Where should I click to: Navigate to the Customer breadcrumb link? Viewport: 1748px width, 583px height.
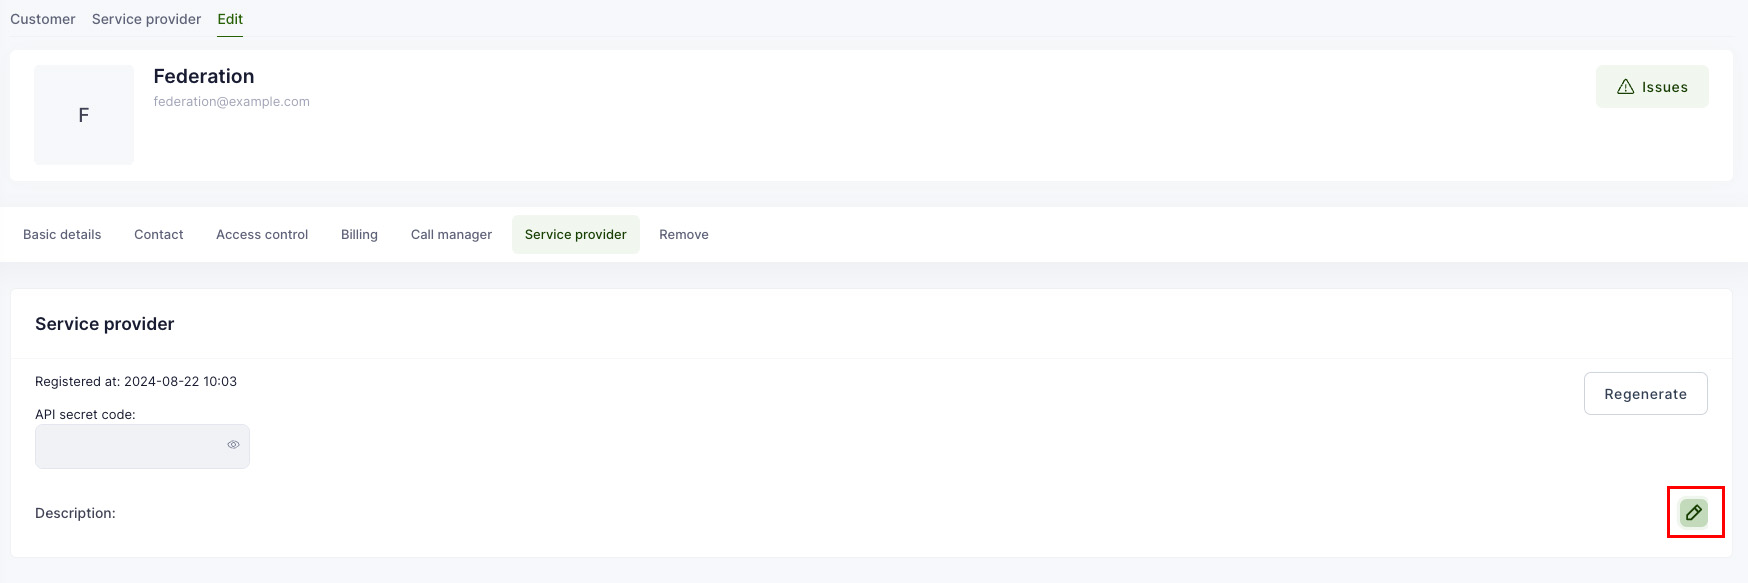[x=43, y=19]
